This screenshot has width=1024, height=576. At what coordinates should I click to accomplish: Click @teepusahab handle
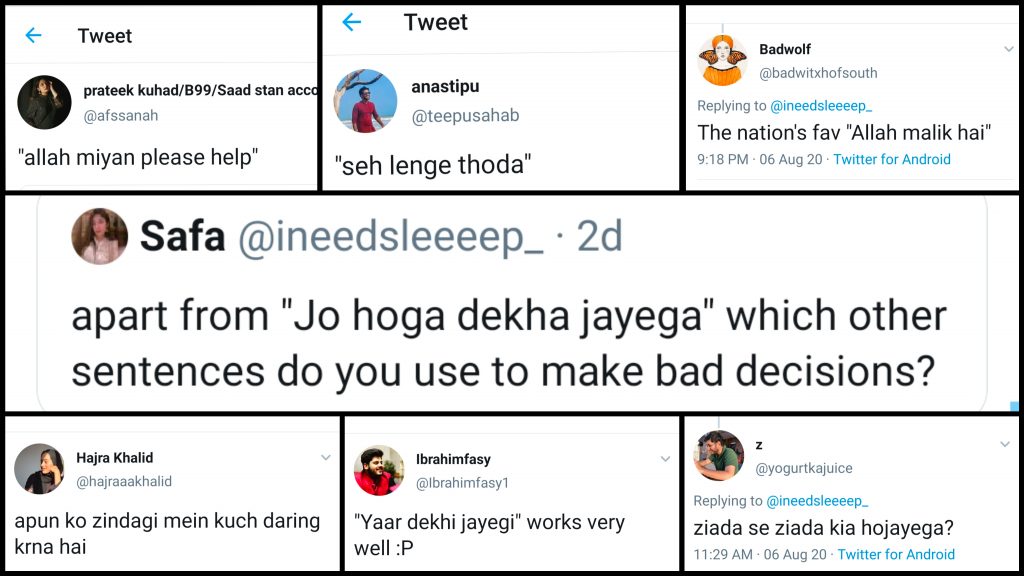tap(465, 116)
